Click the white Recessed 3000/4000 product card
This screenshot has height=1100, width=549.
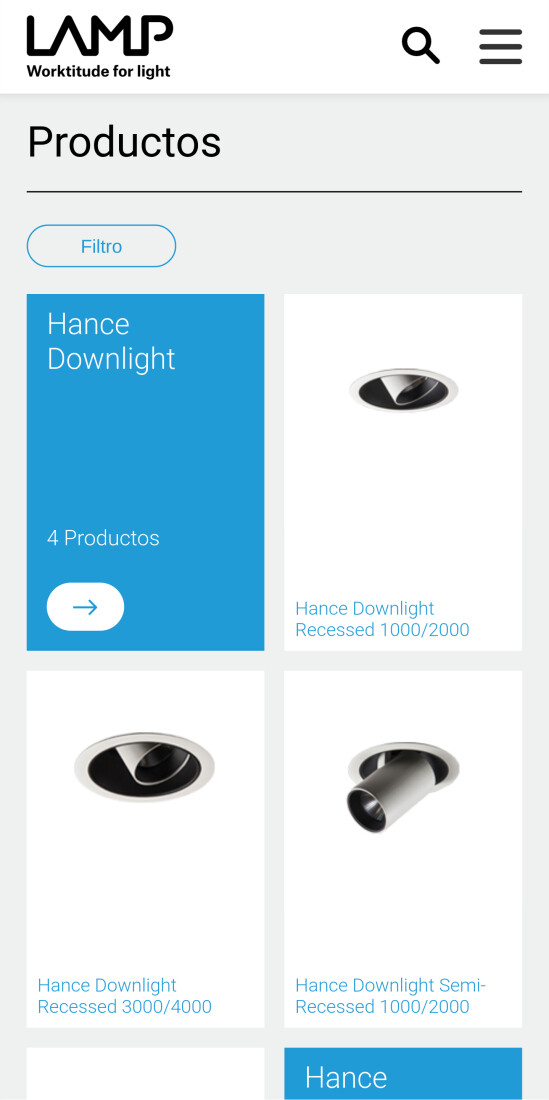[x=146, y=849]
